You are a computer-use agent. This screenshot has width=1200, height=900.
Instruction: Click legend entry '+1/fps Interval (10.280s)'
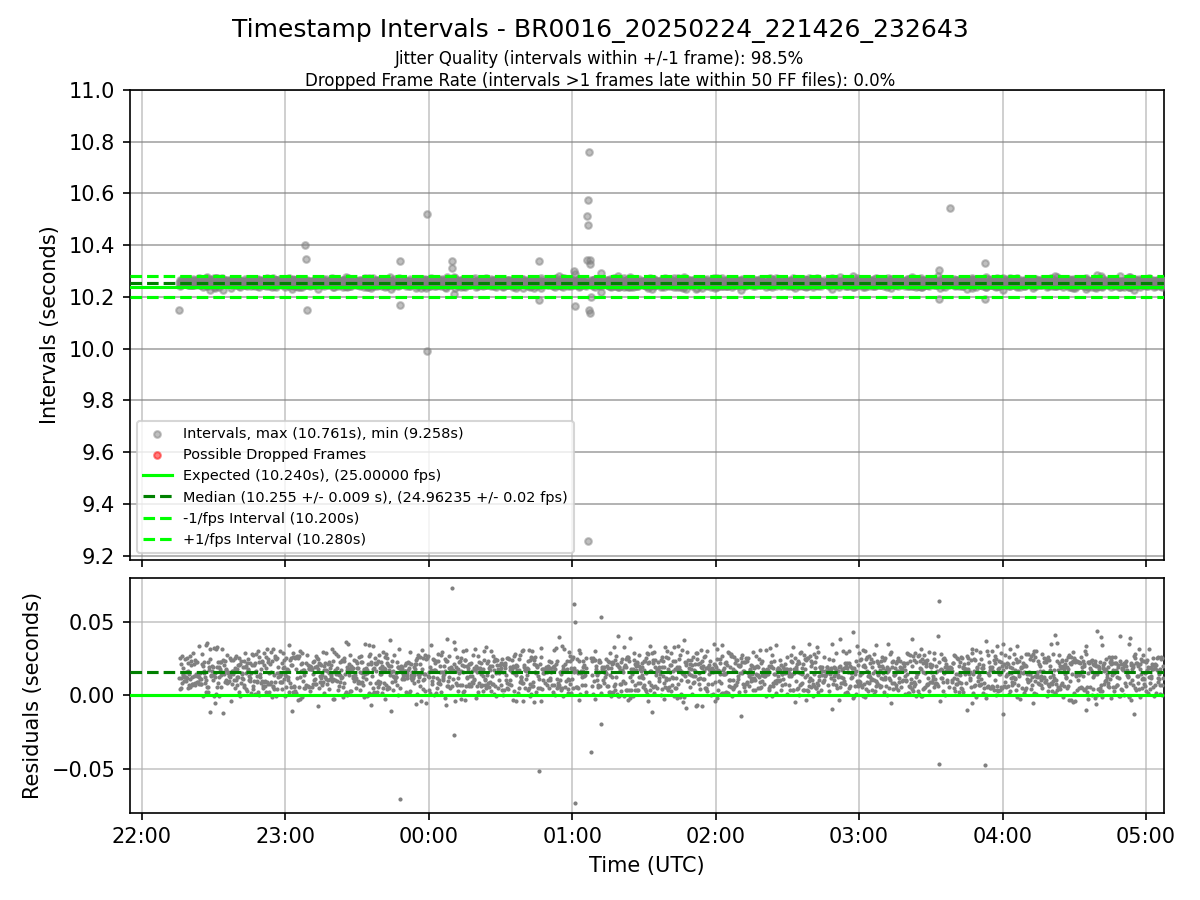pyautogui.click(x=274, y=539)
